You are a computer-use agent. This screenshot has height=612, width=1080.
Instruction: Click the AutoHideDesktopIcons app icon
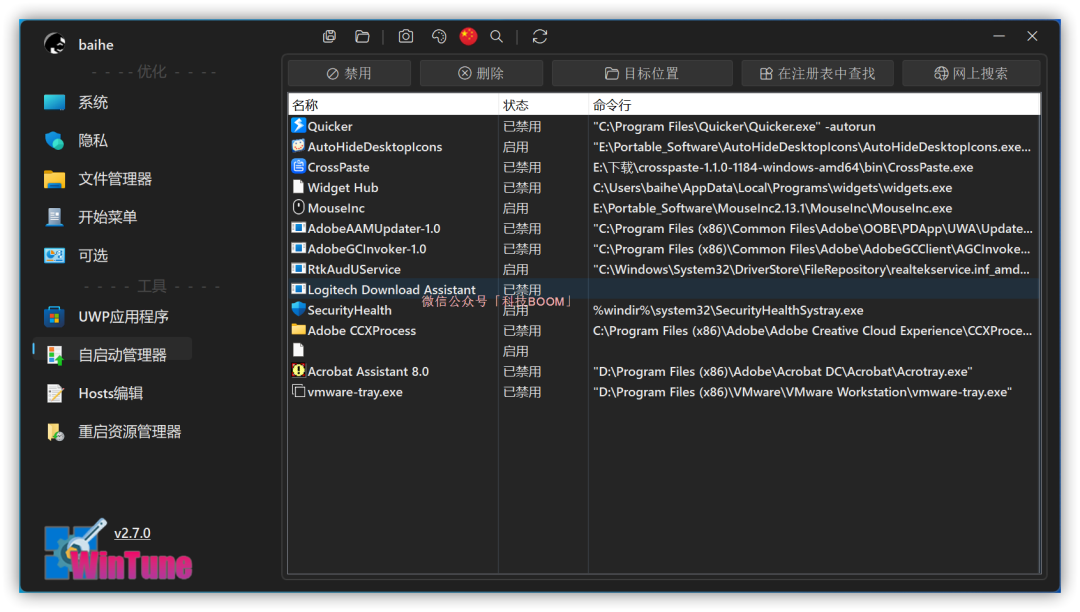coord(298,146)
